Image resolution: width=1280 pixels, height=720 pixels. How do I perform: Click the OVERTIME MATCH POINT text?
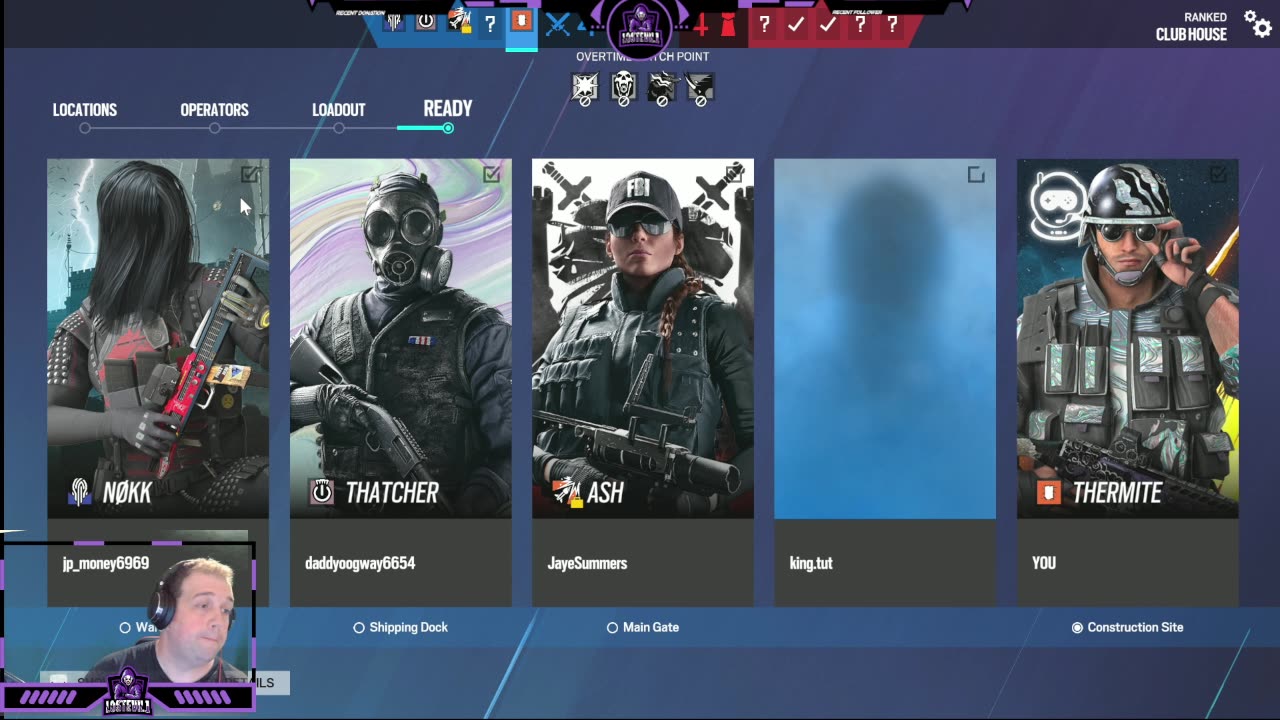click(x=642, y=57)
